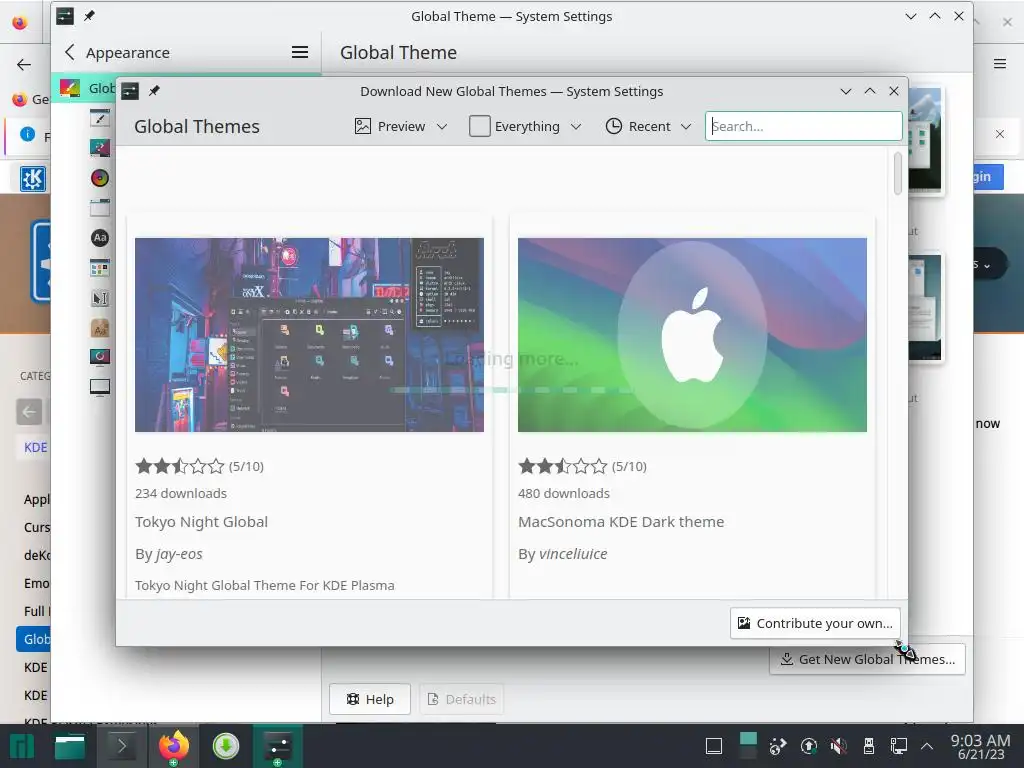This screenshot has width=1024, height=768.
Task: Open window menu icon of download dialog
Action: click(x=131, y=91)
